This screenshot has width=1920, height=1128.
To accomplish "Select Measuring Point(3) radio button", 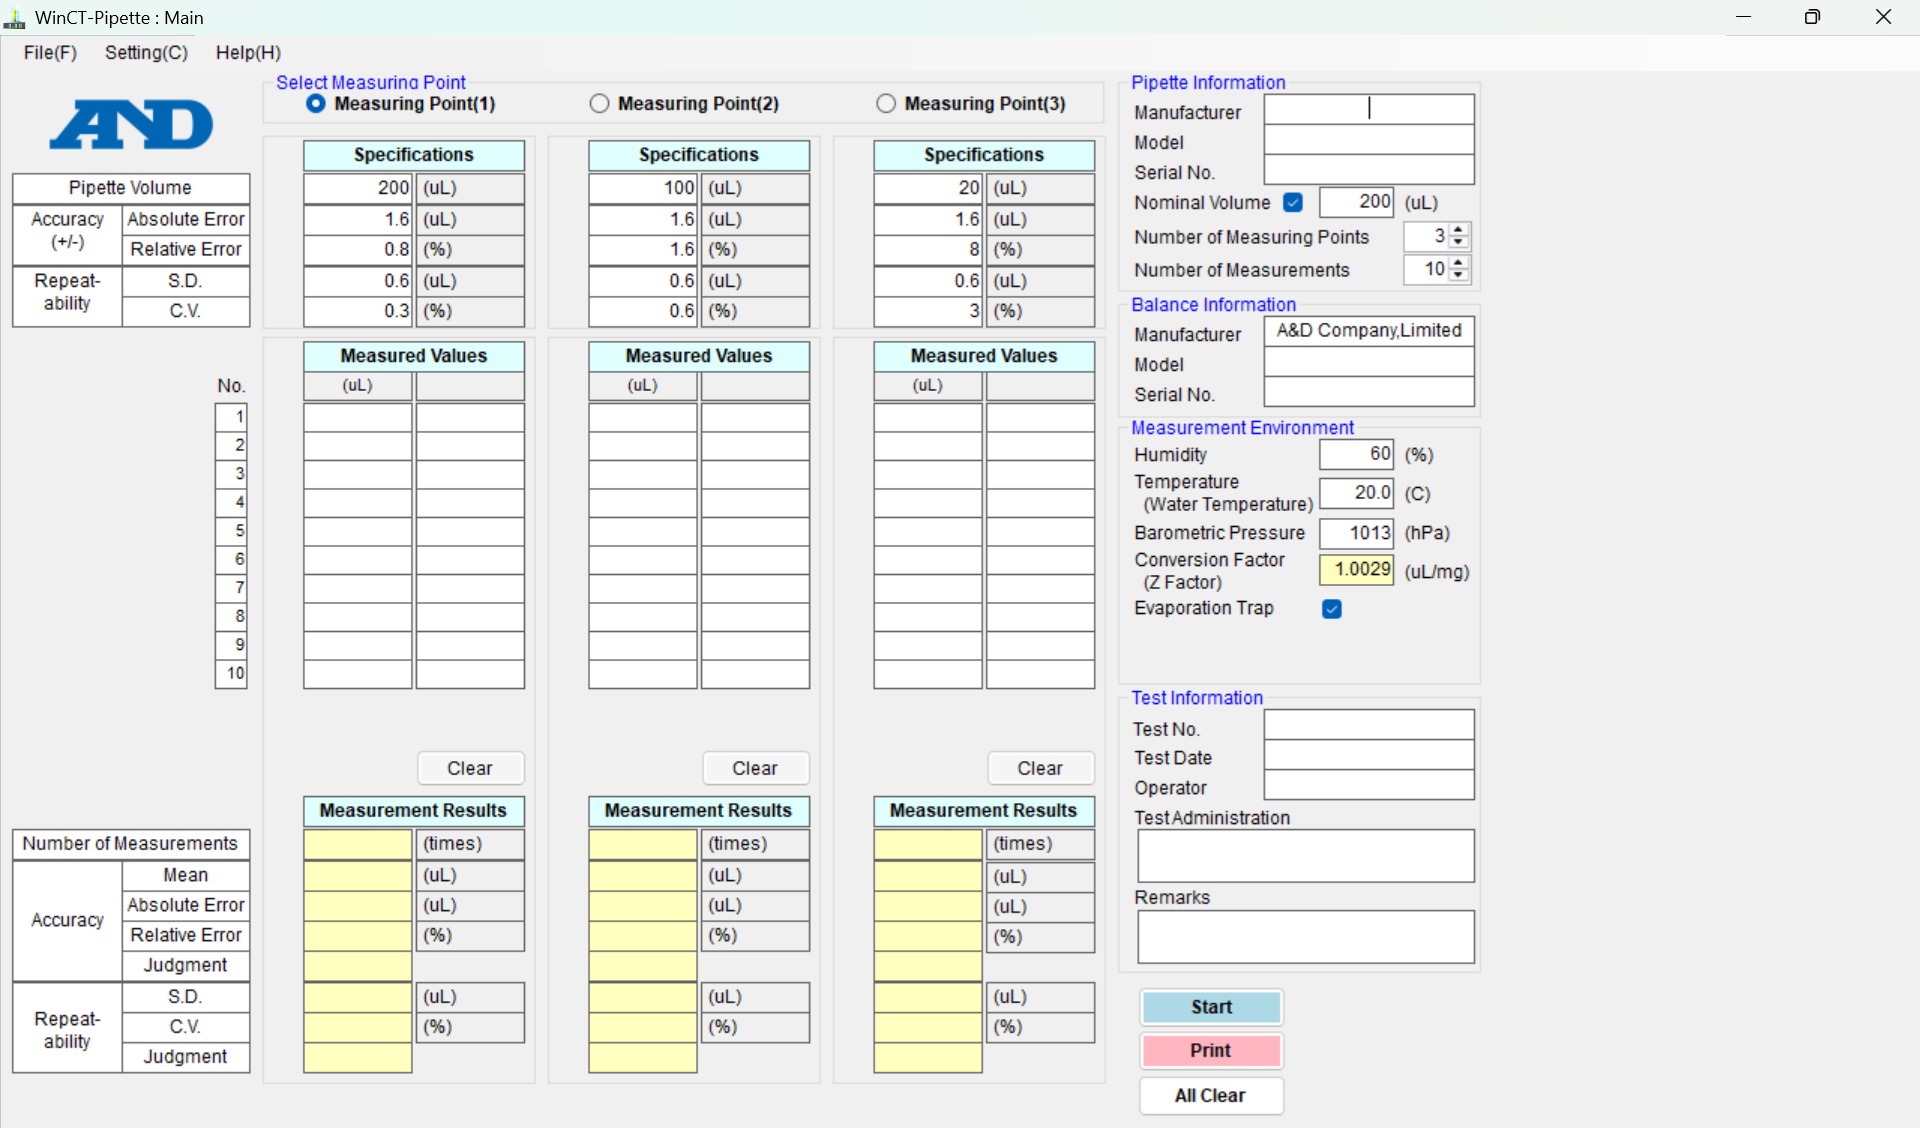I will pyautogui.click(x=886, y=104).
